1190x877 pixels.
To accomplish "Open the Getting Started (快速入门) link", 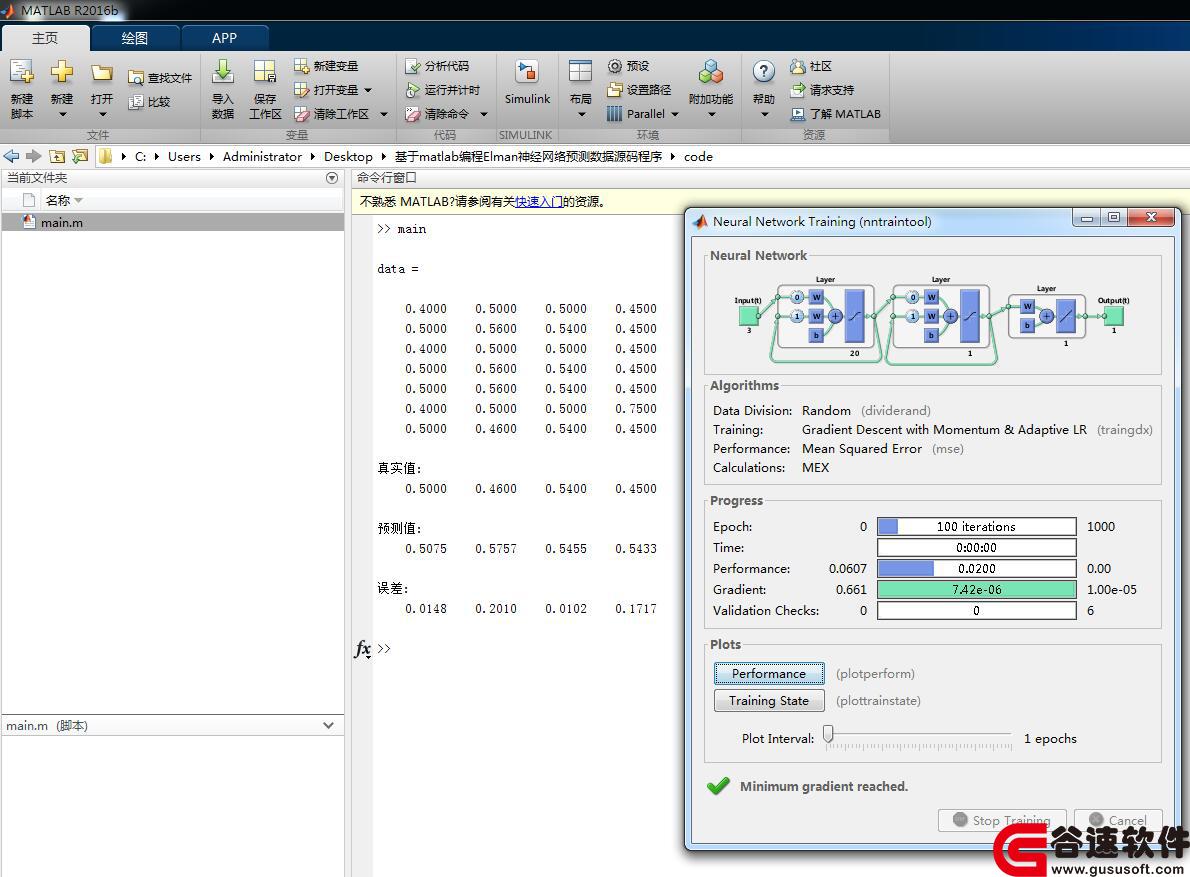I will click(539, 202).
